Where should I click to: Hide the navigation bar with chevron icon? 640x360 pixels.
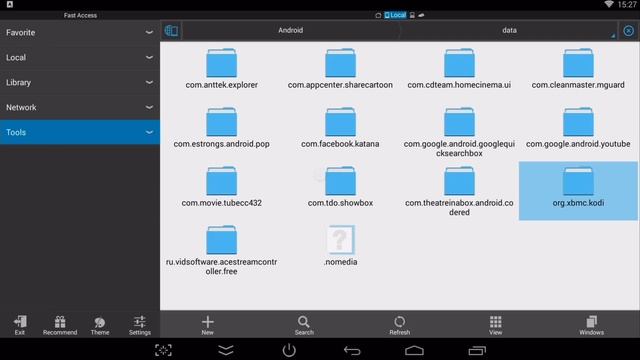click(x=226, y=350)
